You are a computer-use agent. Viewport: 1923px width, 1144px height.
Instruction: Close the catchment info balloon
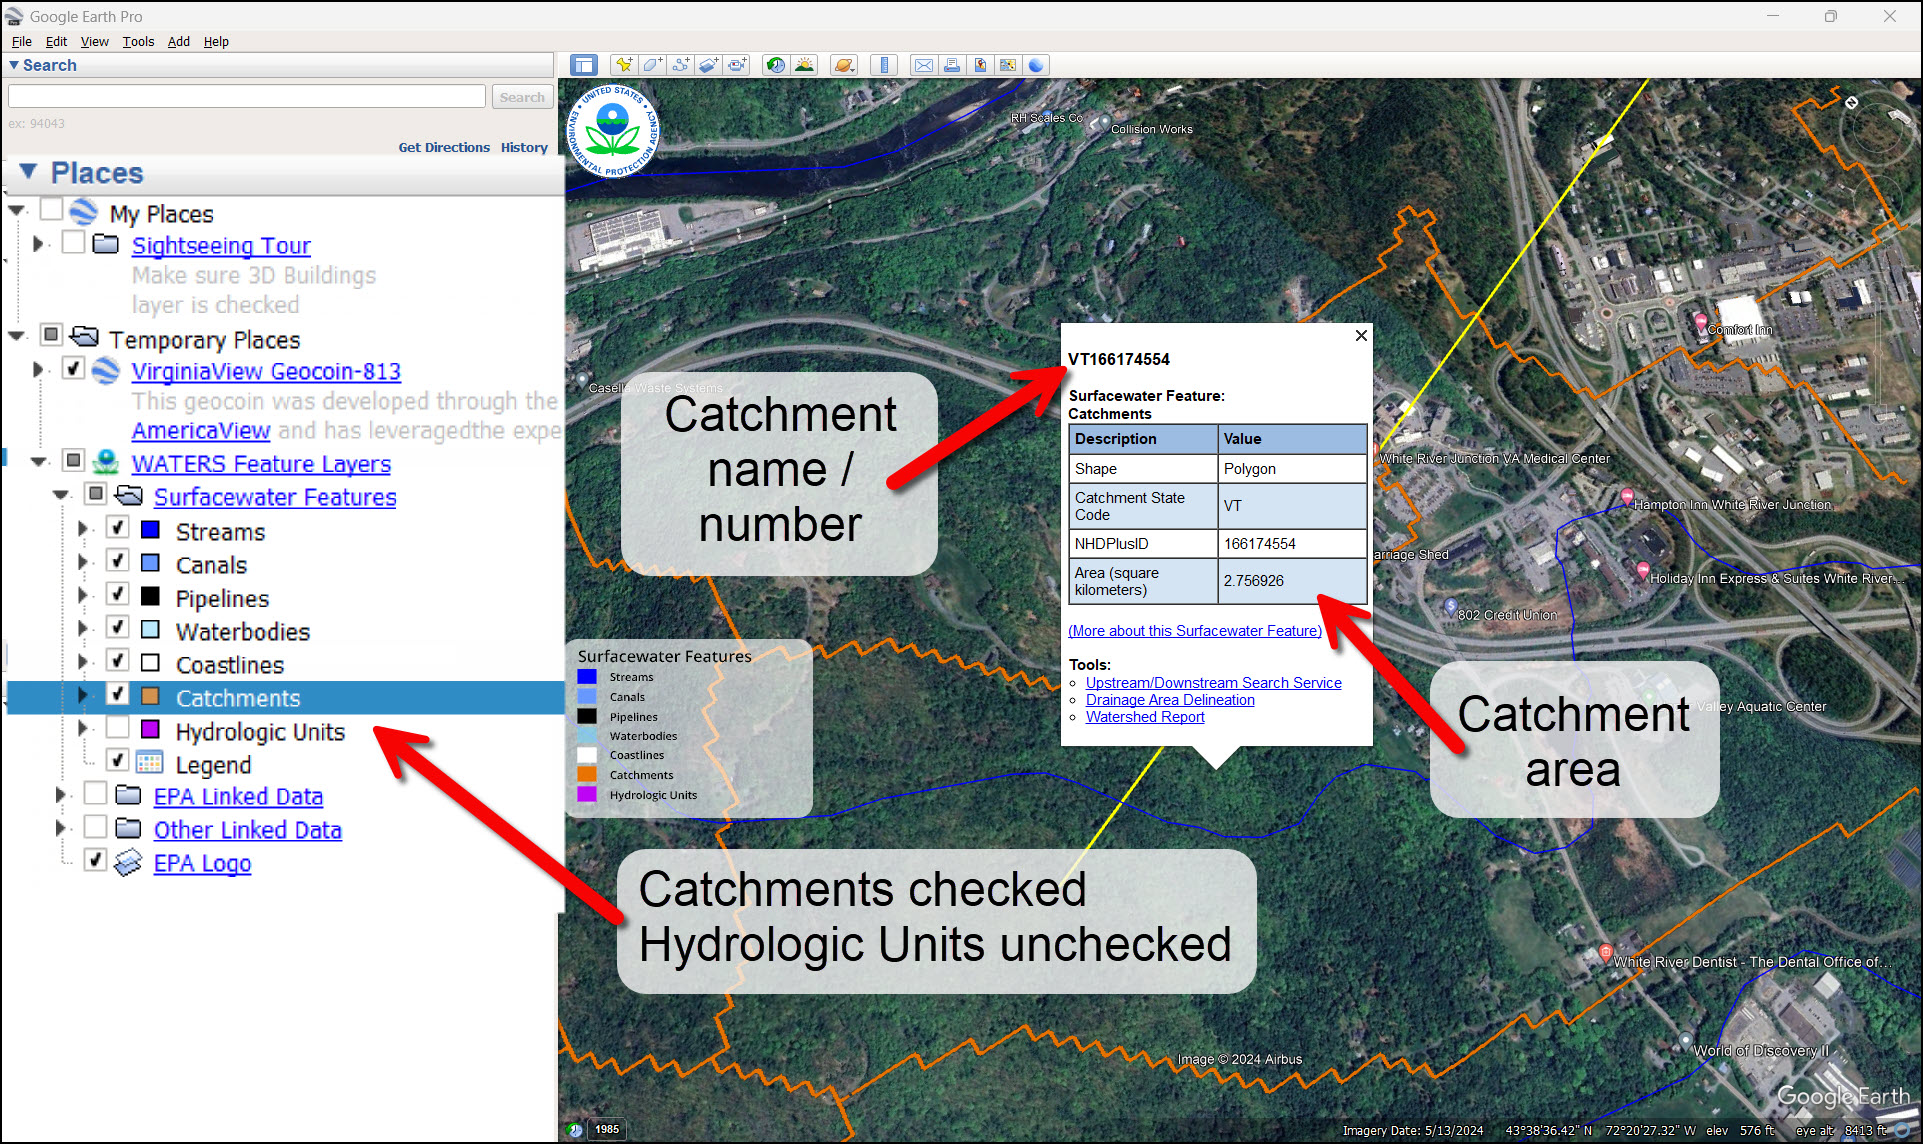tap(1360, 336)
